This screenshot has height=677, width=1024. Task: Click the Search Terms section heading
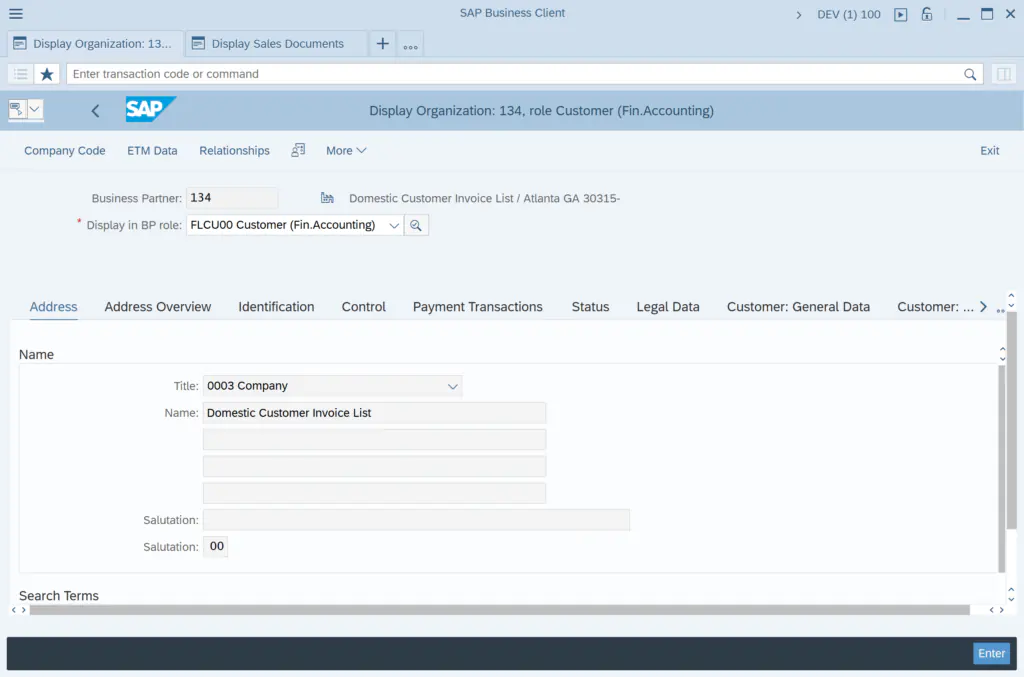pos(59,595)
